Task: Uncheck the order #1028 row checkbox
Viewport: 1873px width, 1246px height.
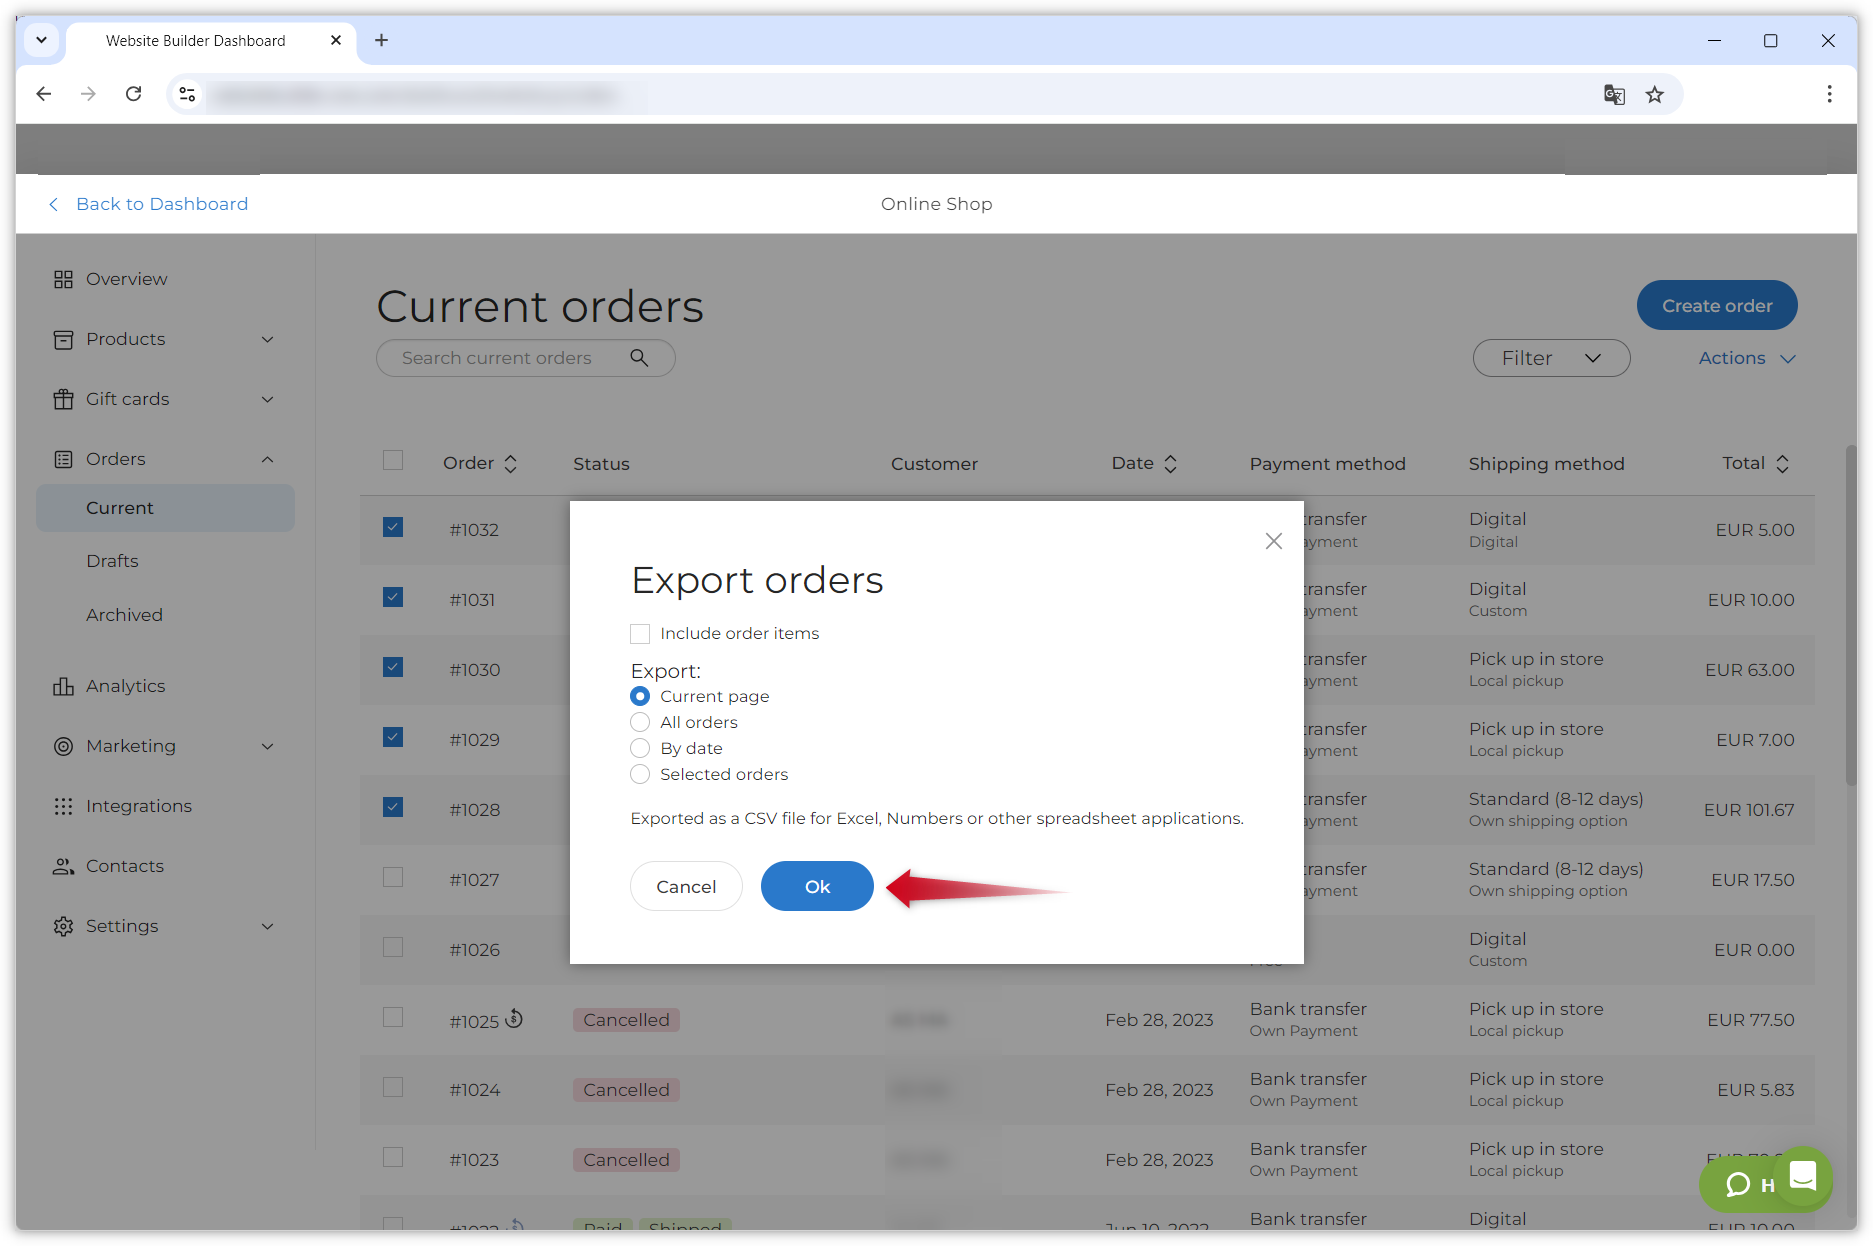Action: [x=392, y=806]
